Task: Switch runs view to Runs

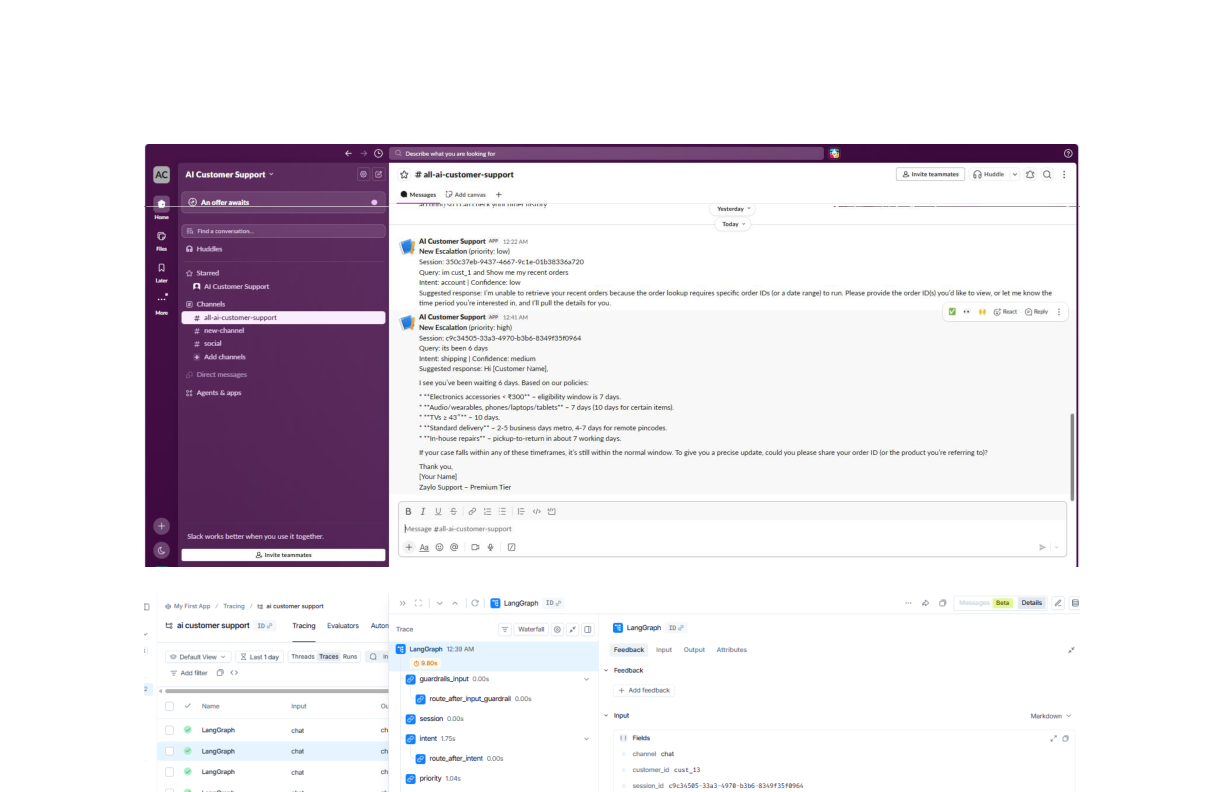Action: click(350, 657)
